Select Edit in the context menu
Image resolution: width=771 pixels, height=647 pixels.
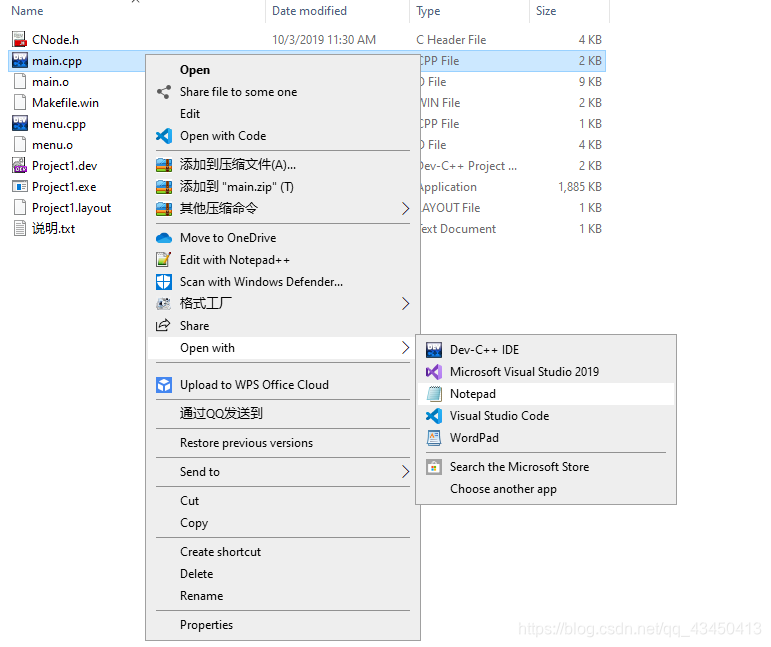(x=283, y=114)
